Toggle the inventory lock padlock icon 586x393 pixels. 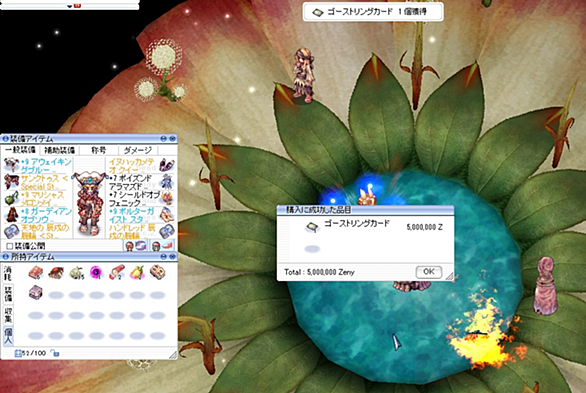point(55,353)
